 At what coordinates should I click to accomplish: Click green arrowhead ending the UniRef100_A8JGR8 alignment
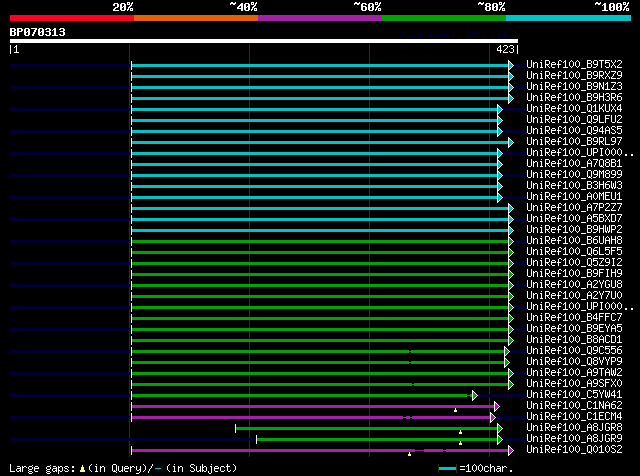(x=500, y=429)
